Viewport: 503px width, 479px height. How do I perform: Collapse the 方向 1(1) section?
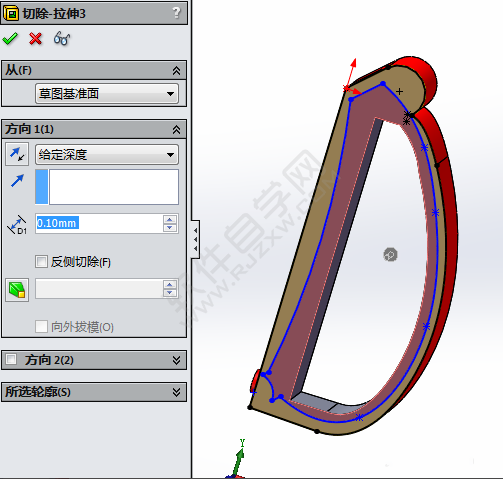click(x=176, y=129)
